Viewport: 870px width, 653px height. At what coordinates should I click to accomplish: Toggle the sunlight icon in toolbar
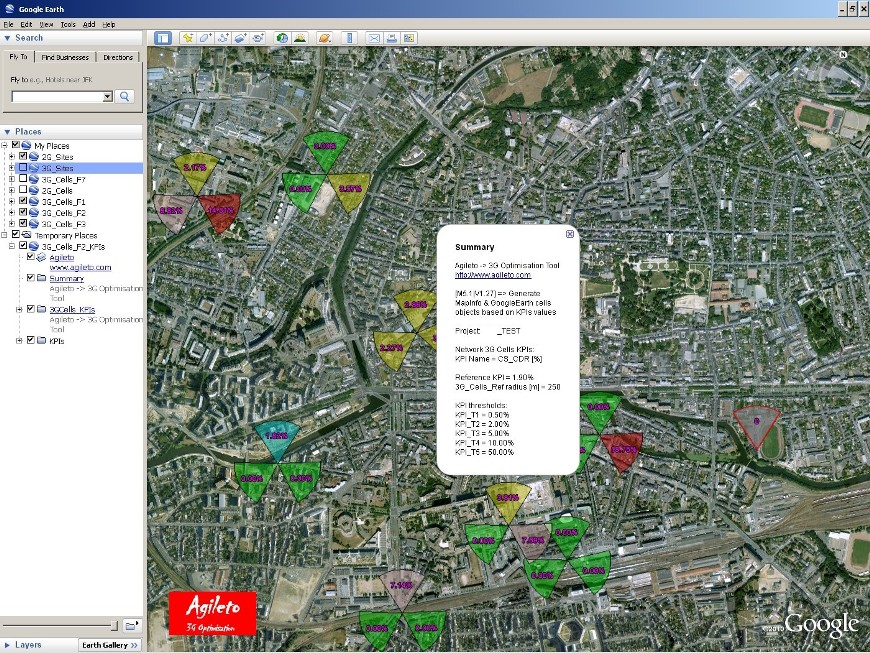coord(300,38)
